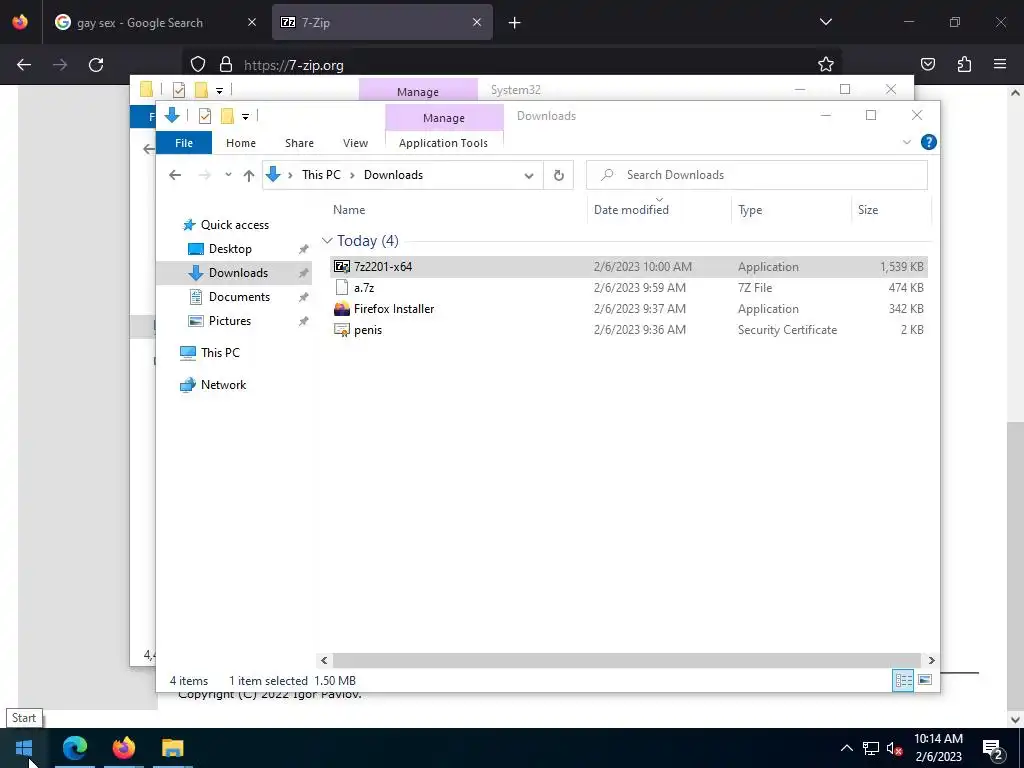Open a new Firefox tab

[515, 23]
